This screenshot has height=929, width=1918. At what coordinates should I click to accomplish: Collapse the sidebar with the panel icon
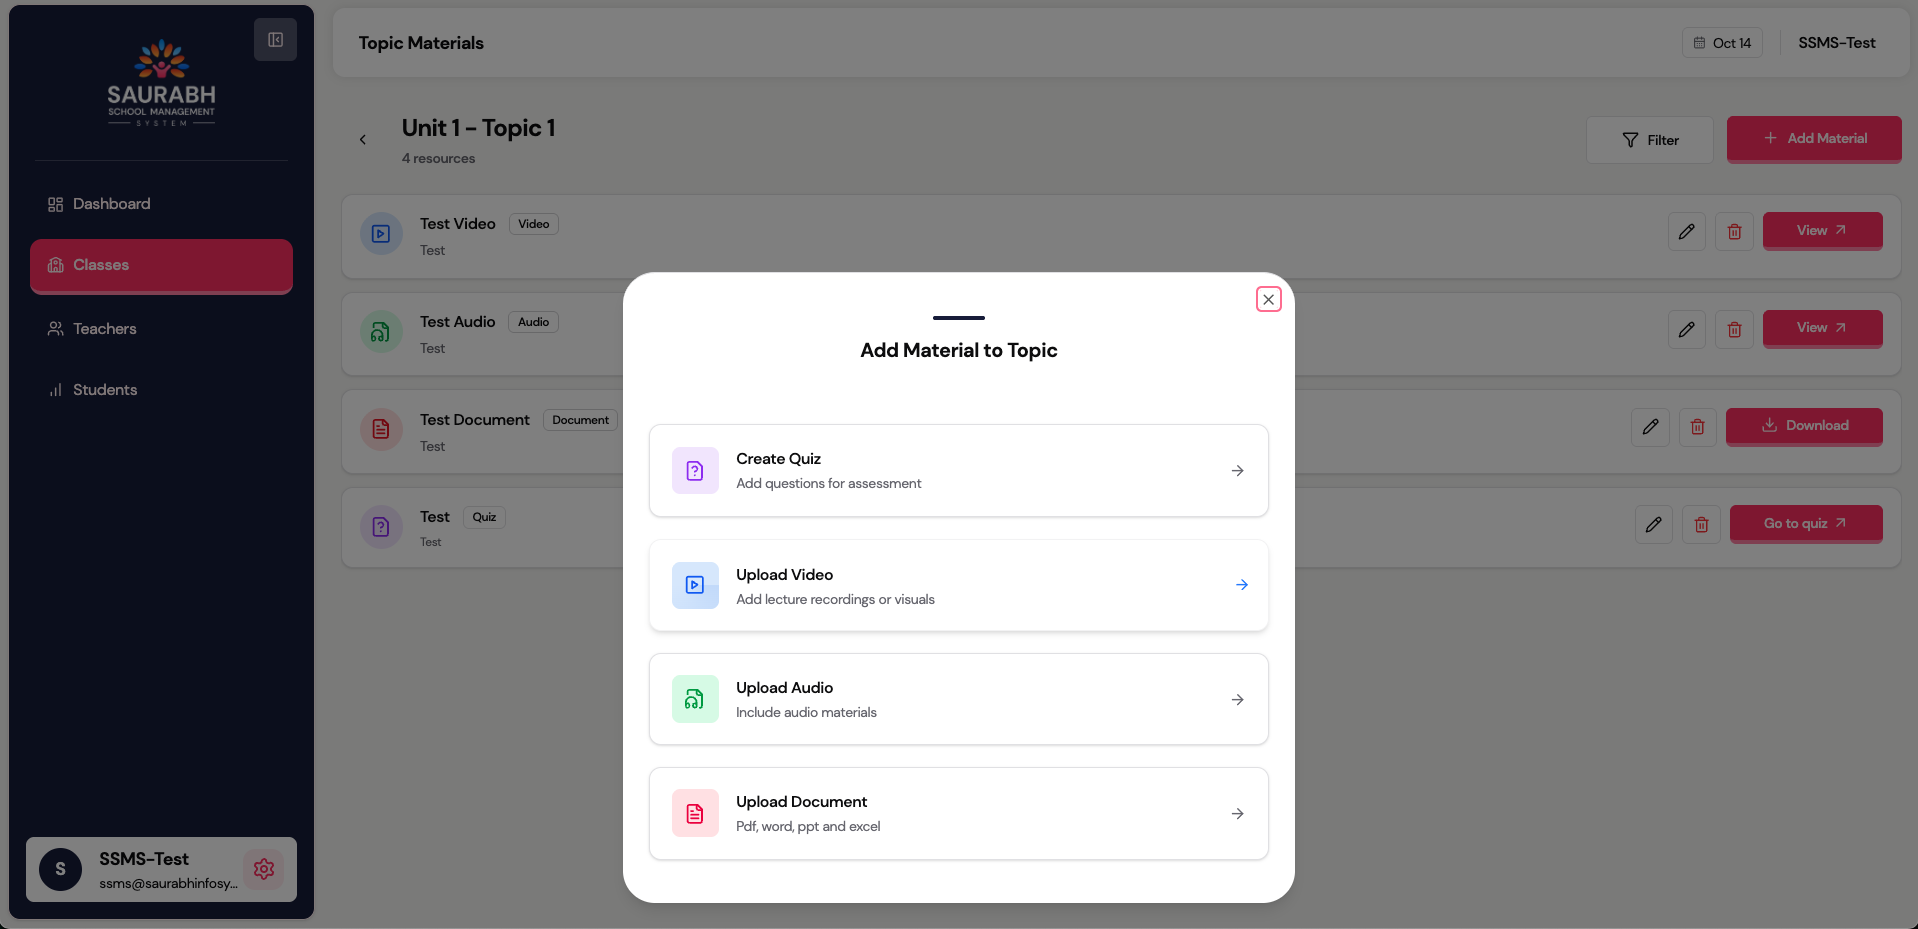coord(275,40)
